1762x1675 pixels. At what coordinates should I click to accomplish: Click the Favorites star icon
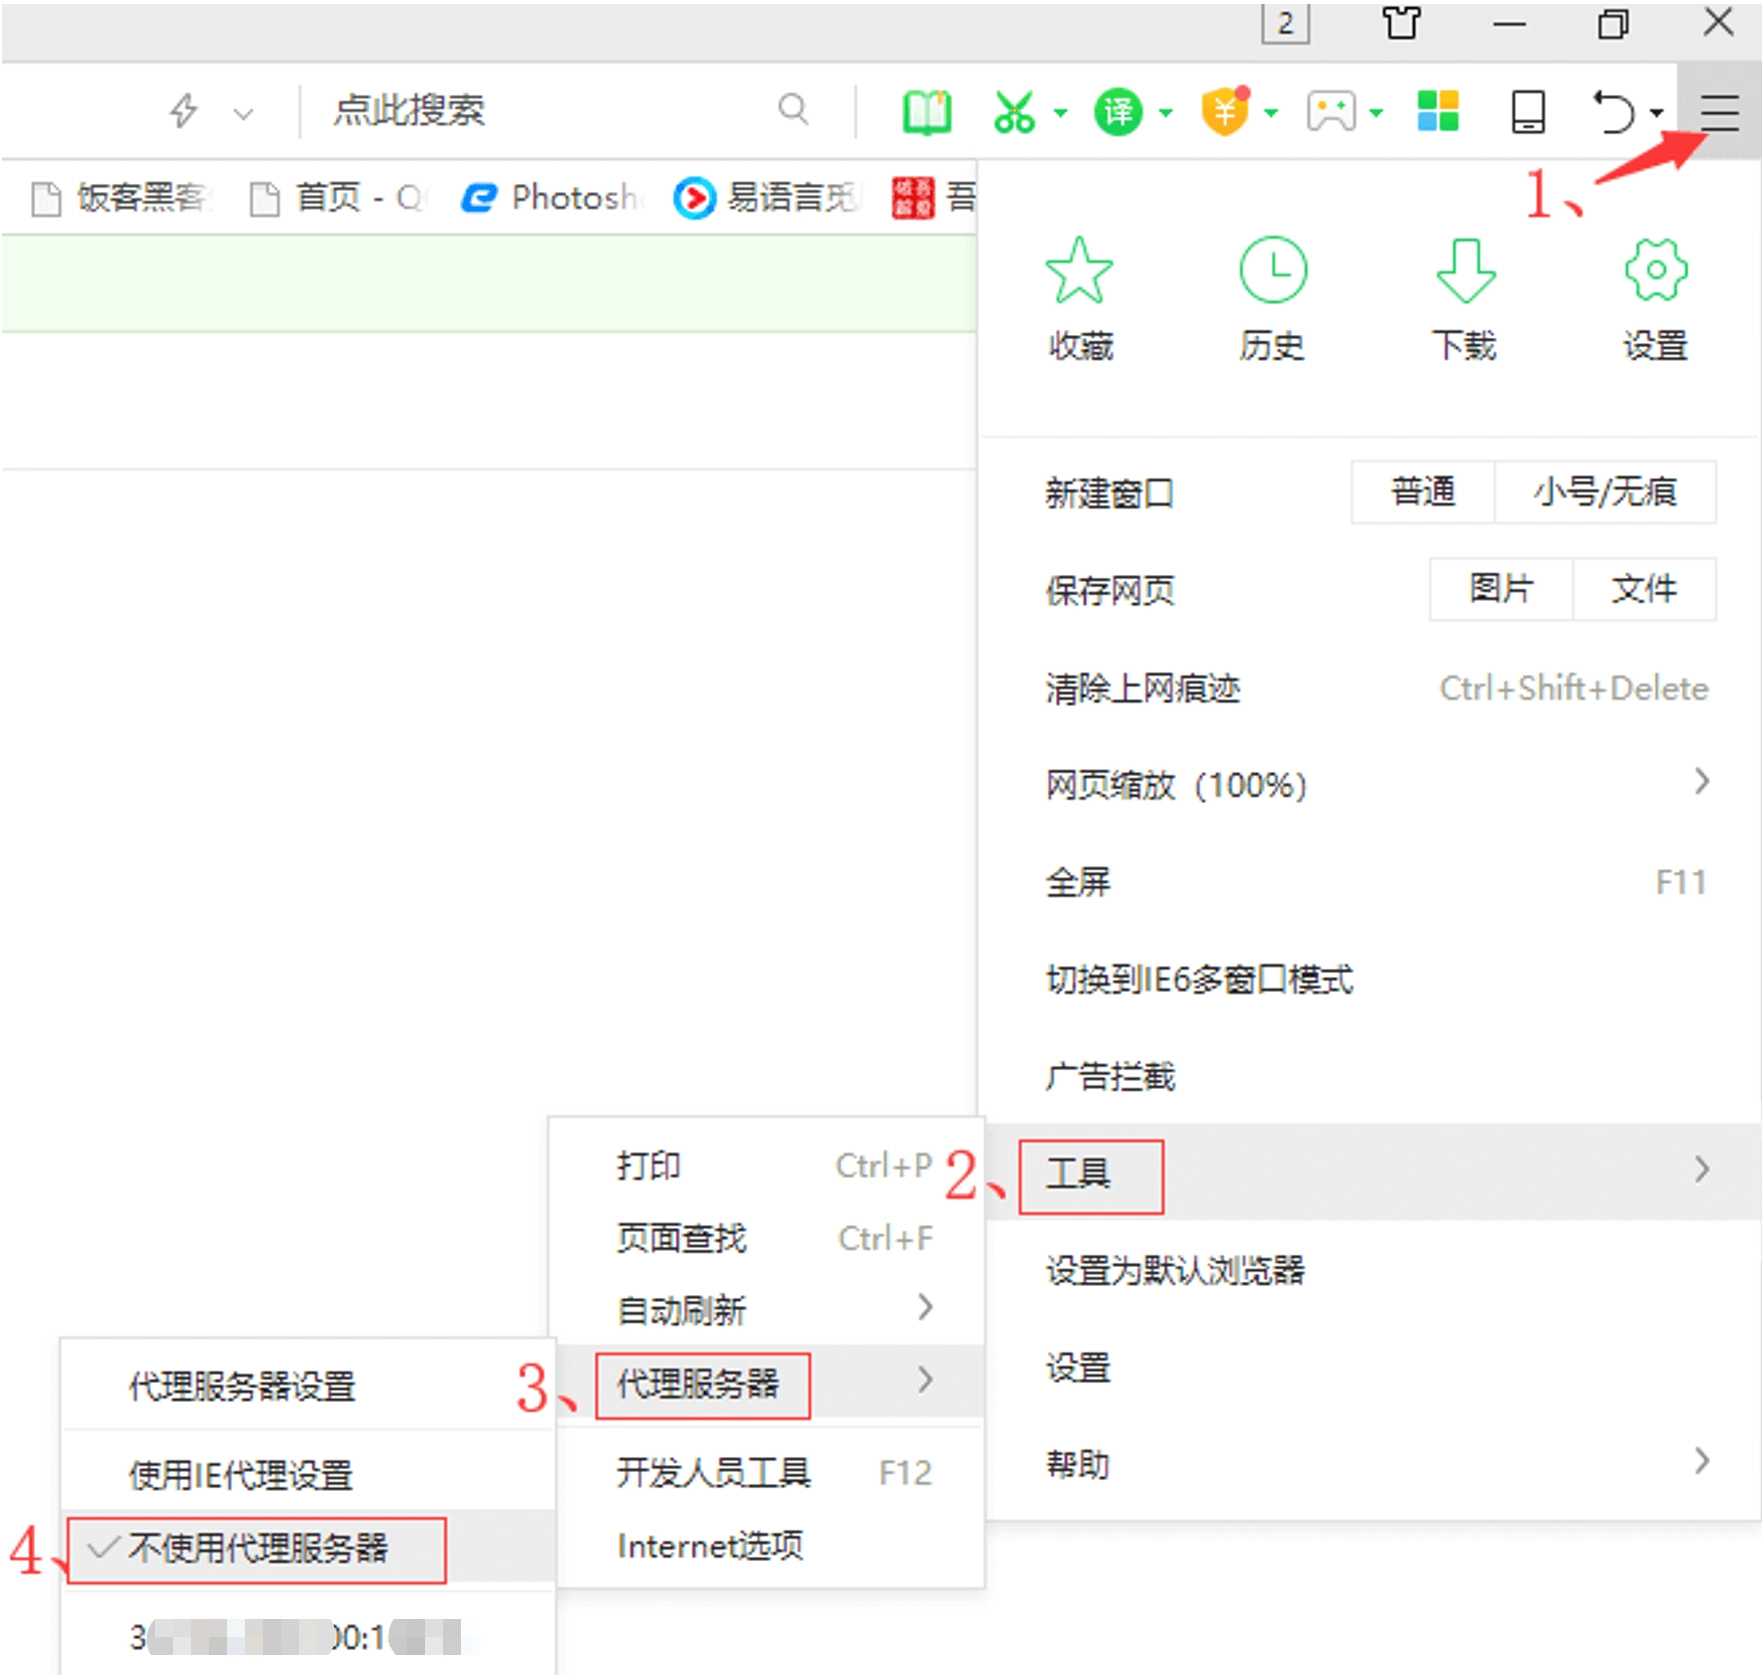point(1079,271)
